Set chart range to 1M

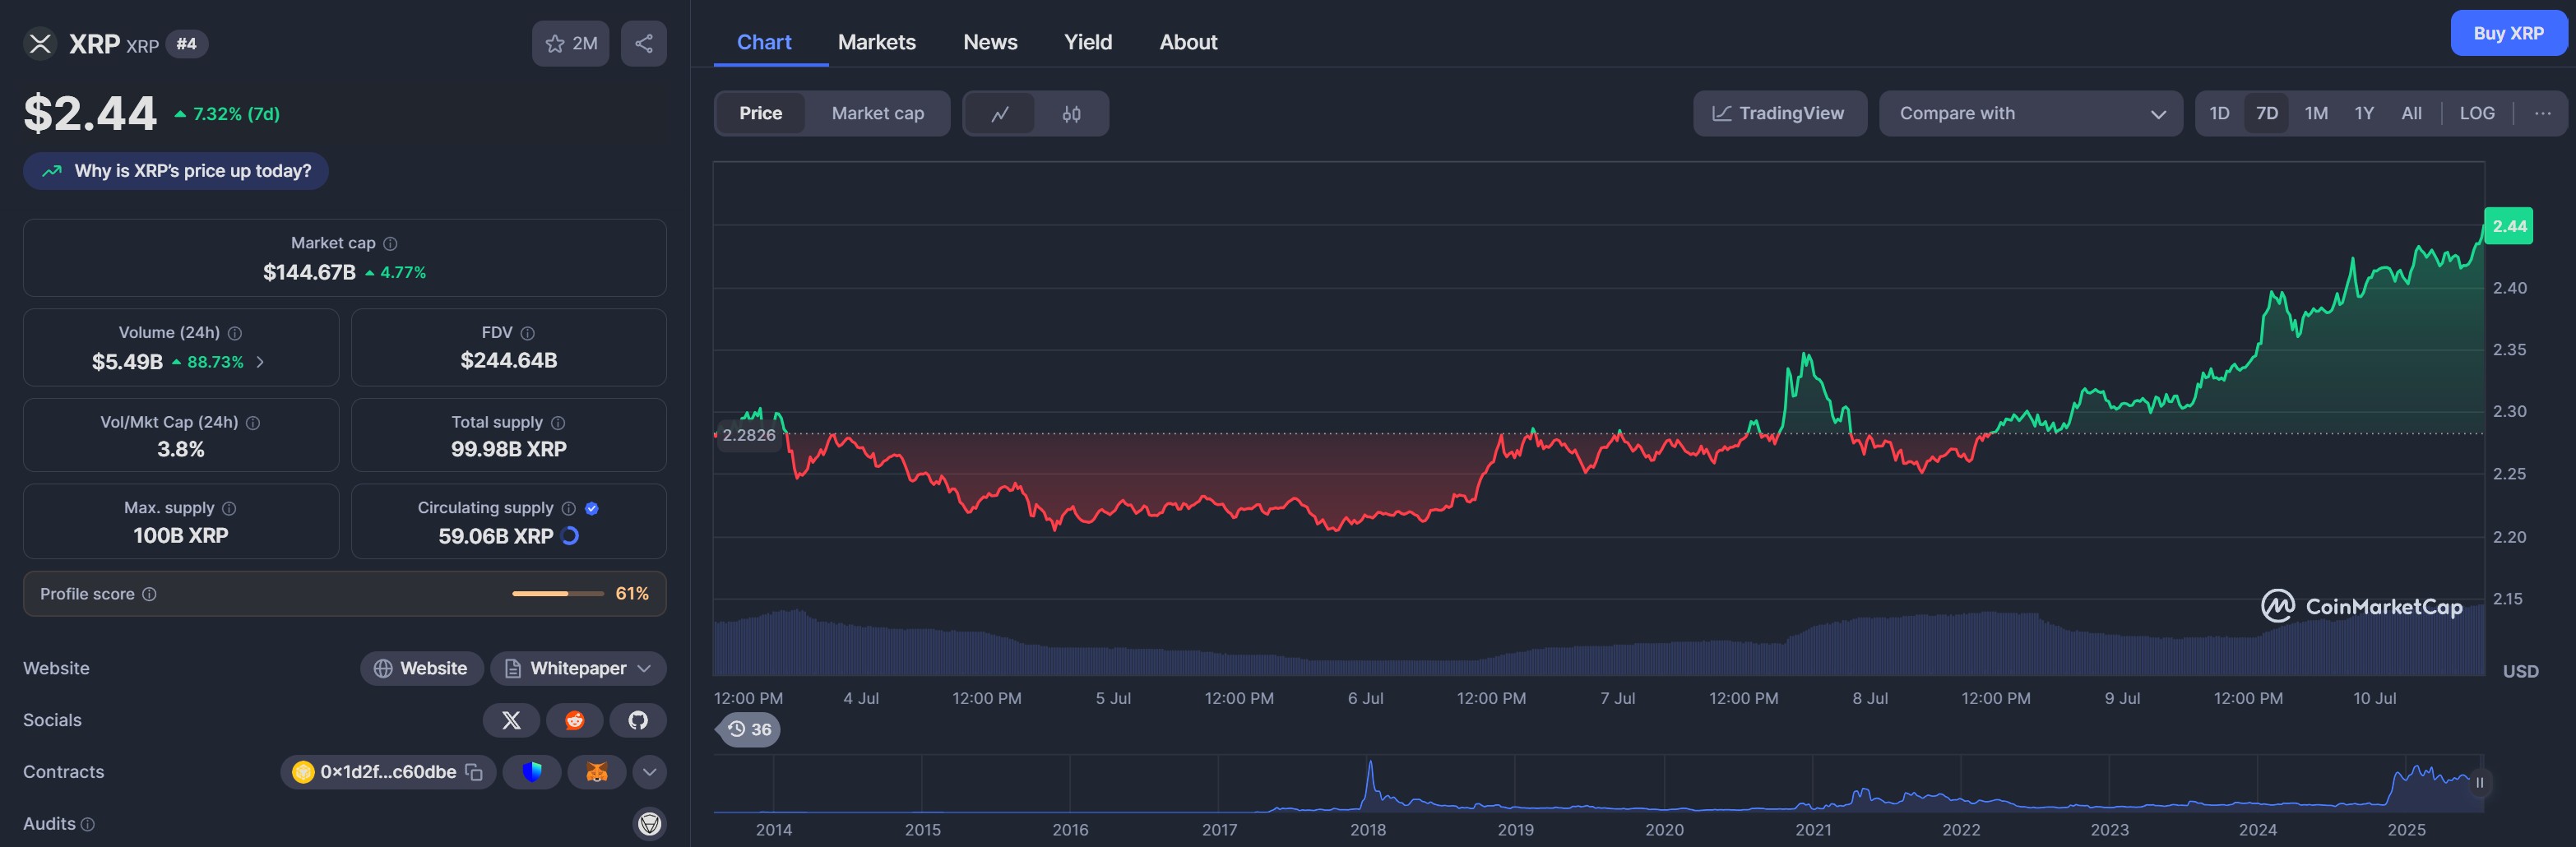2316,114
